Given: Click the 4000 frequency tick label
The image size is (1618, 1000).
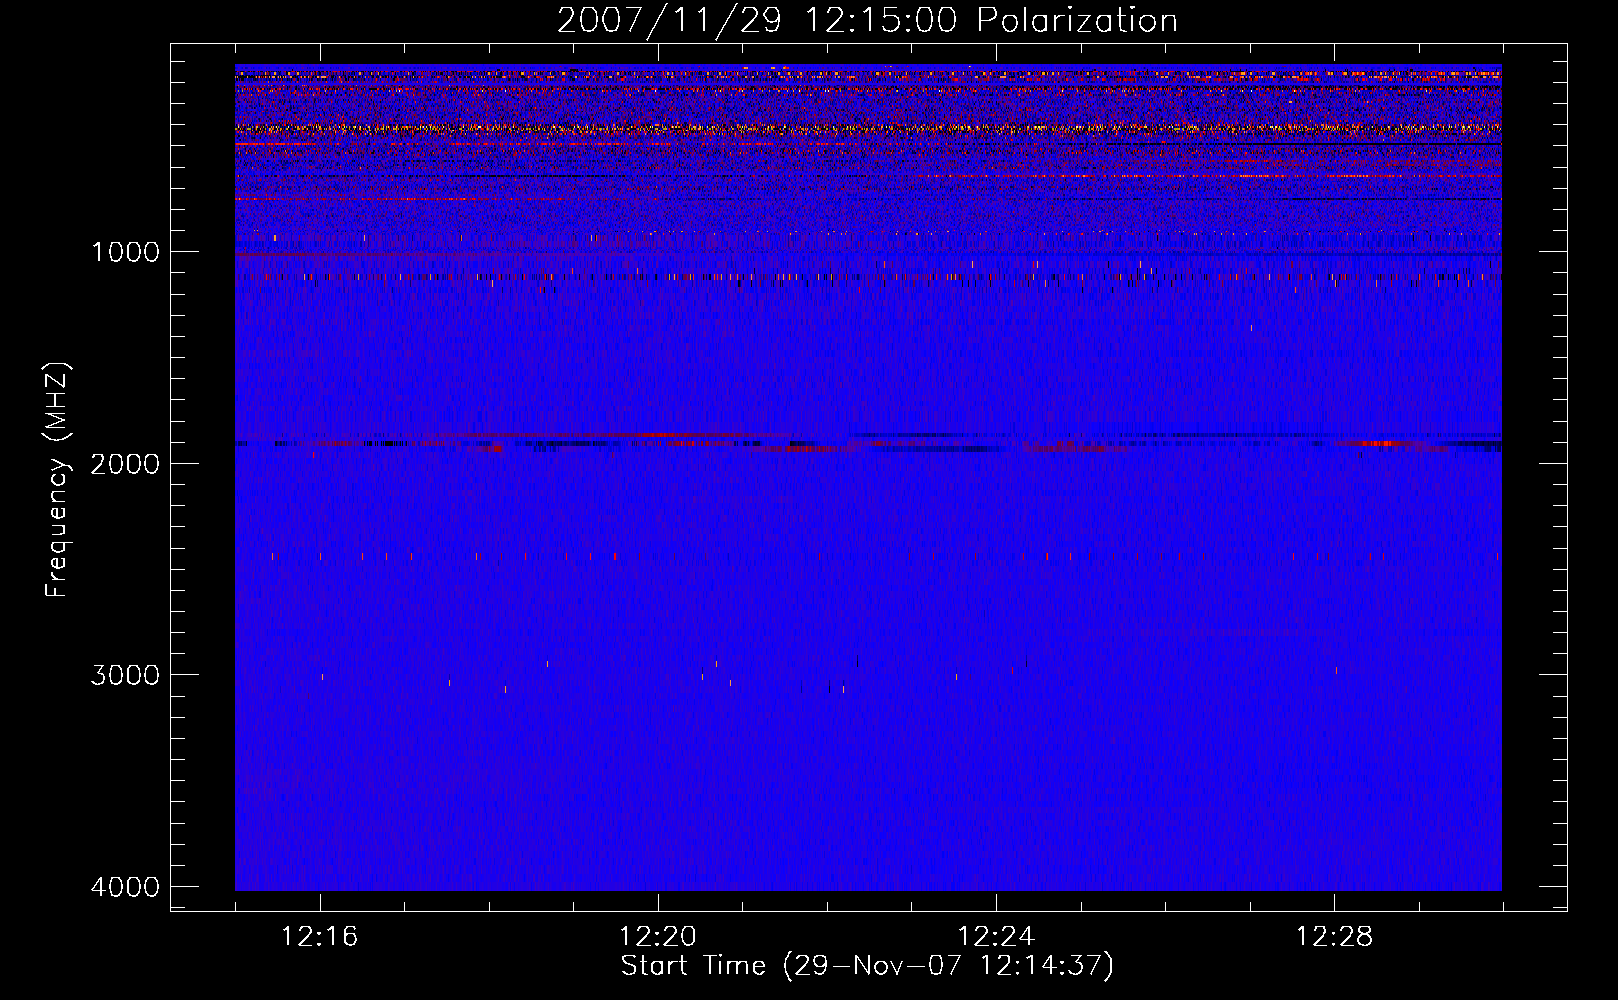Looking at the screenshot, I should click(125, 887).
